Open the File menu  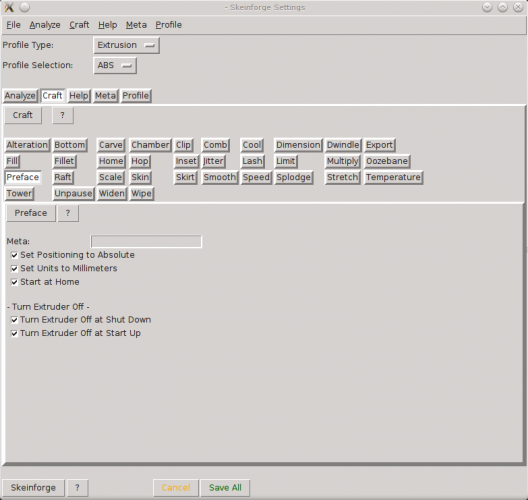tap(13, 25)
